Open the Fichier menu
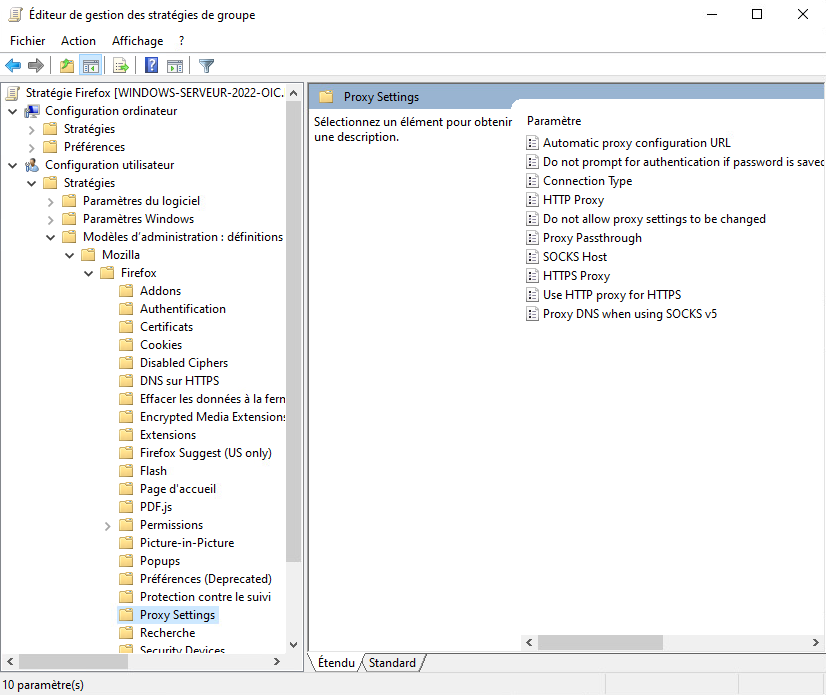Viewport: 826px width, 695px height. click(27, 41)
